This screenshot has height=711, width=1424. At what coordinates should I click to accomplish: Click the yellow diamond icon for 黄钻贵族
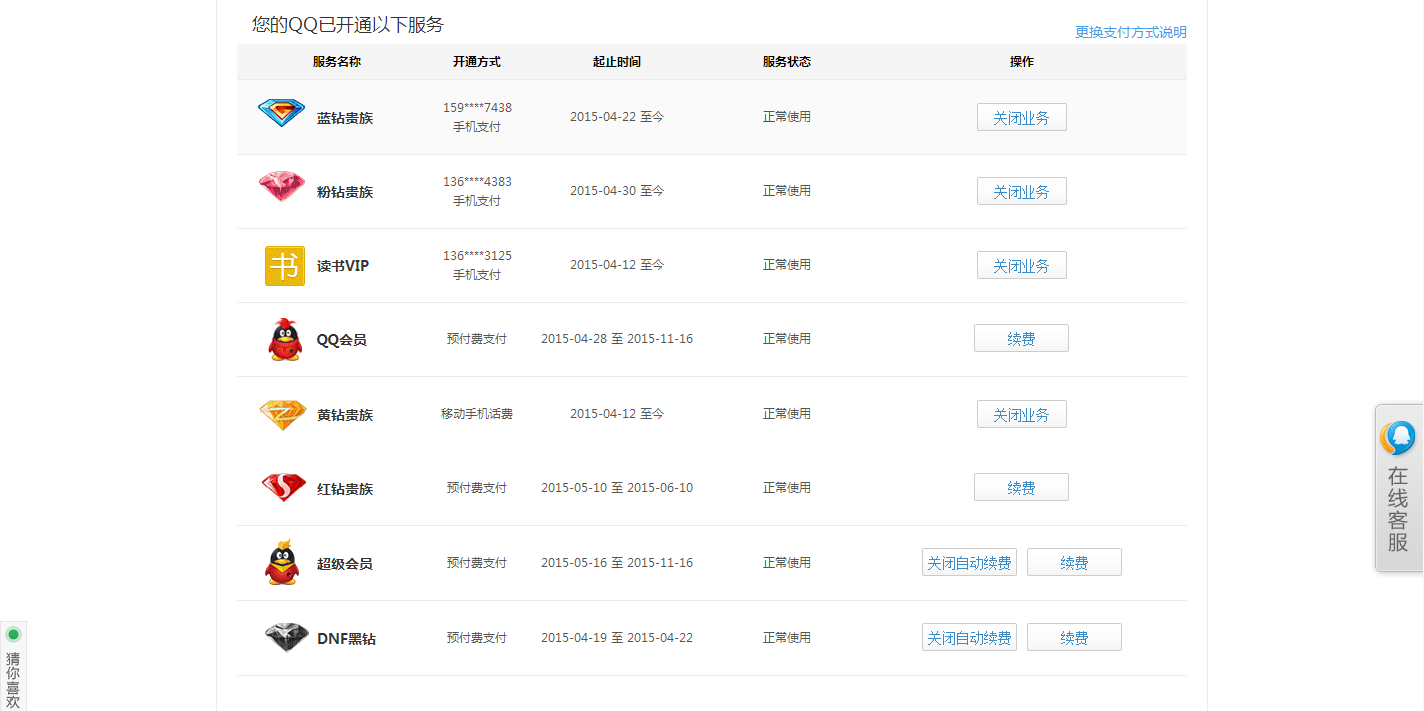[x=282, y=415]
